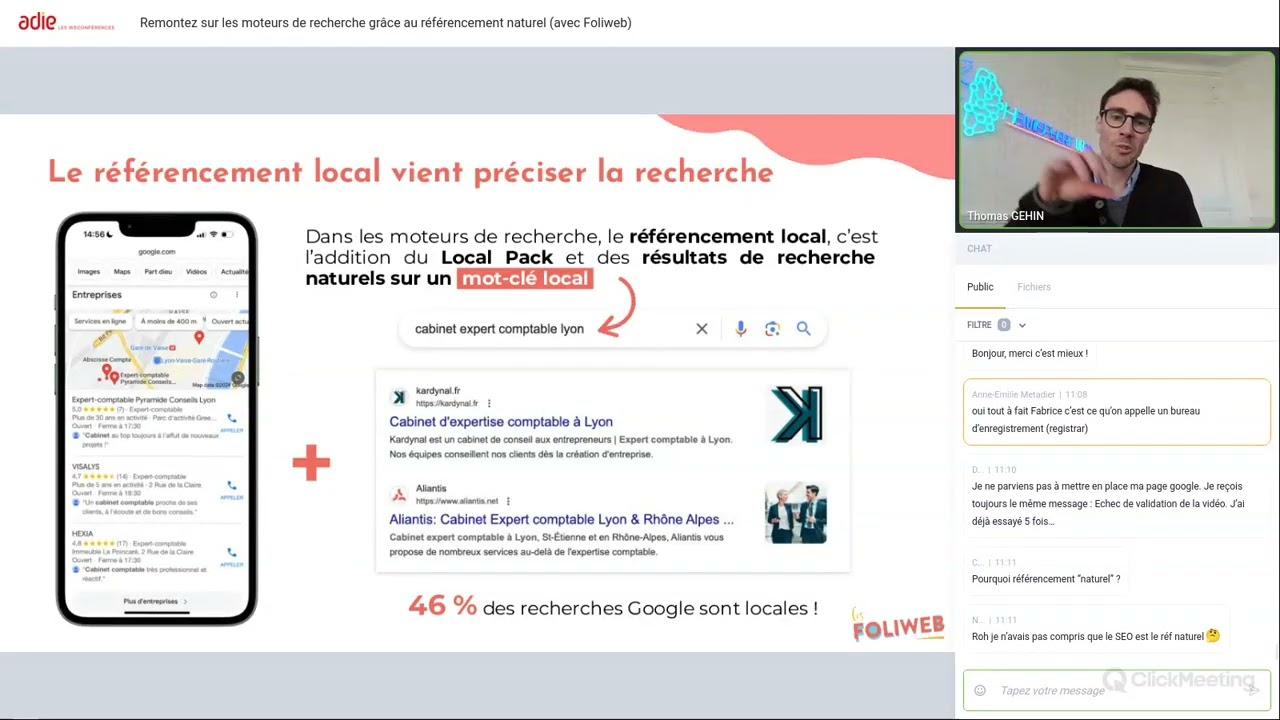
Task: Click the CHAT panel heading
Action: pos(979,248)
